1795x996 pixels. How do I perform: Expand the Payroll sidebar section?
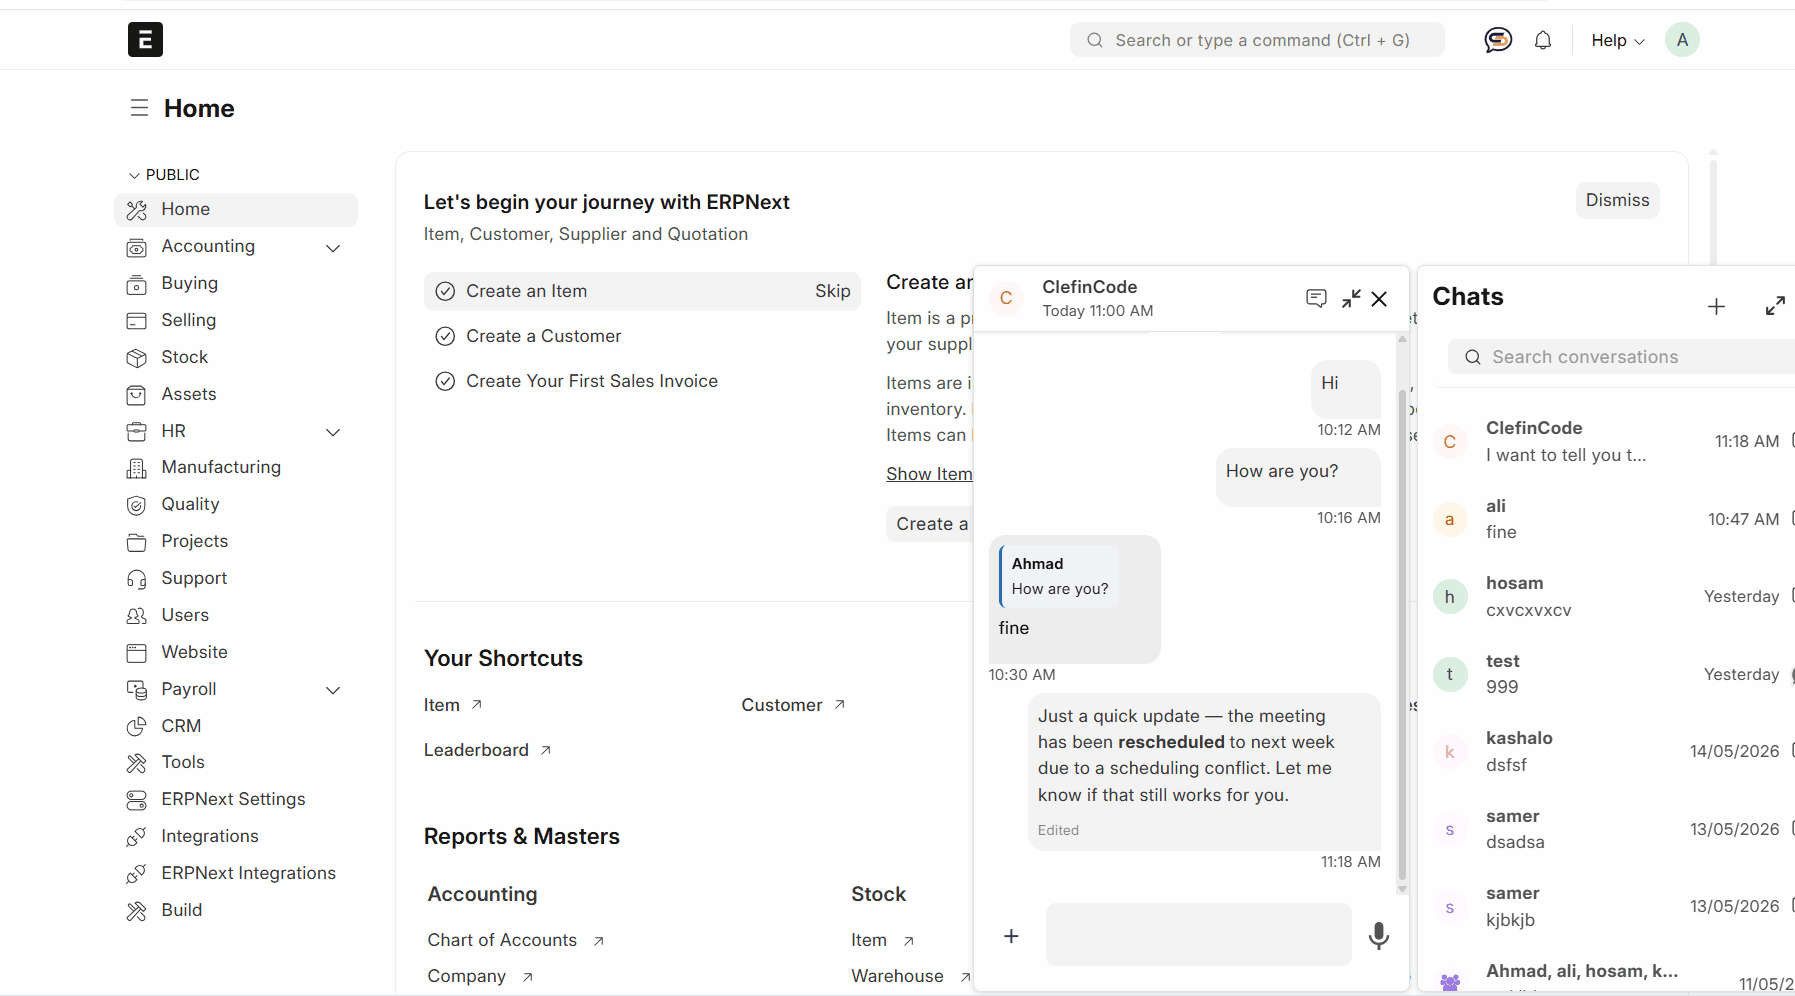click(333, 690)
